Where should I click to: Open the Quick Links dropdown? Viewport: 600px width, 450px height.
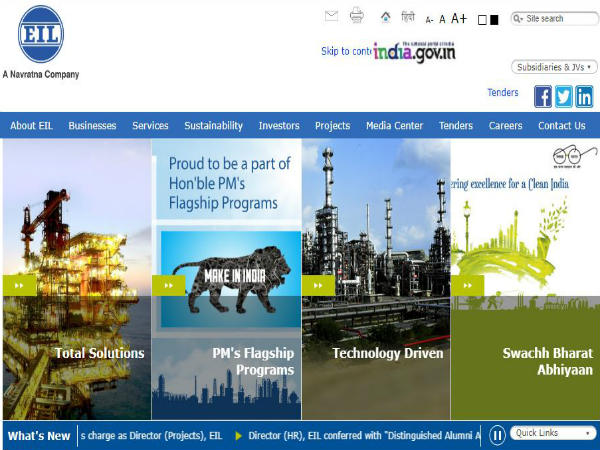click(x=553, y=433)
